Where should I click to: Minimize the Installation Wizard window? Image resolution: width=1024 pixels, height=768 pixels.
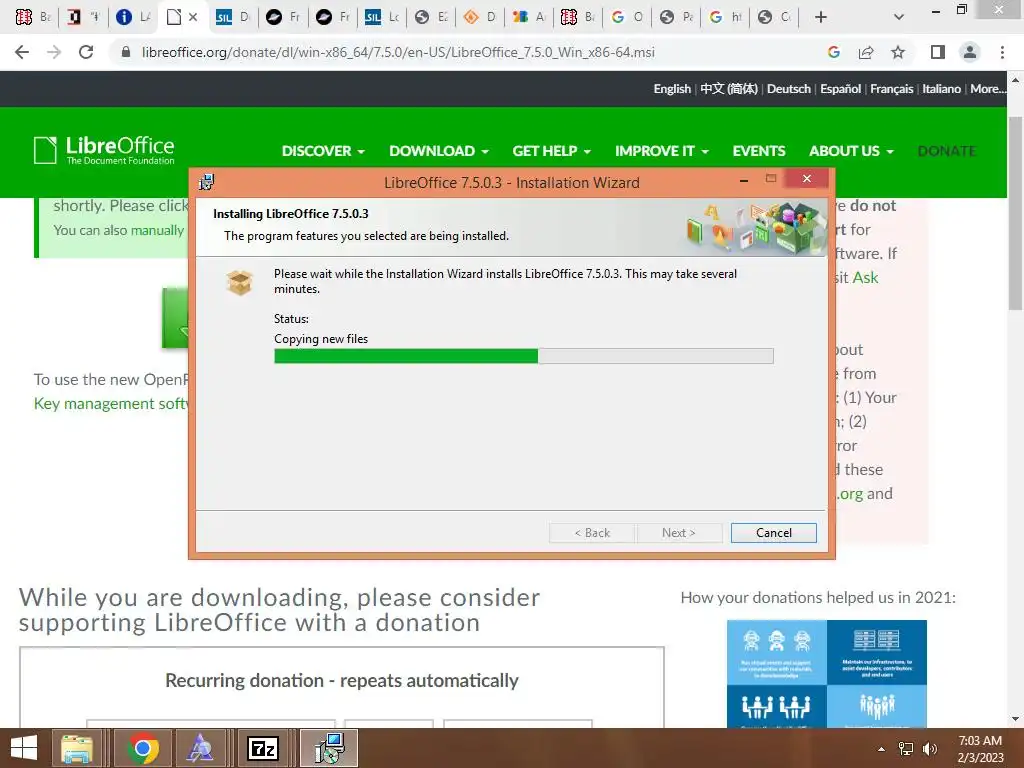tap(744, 179)
